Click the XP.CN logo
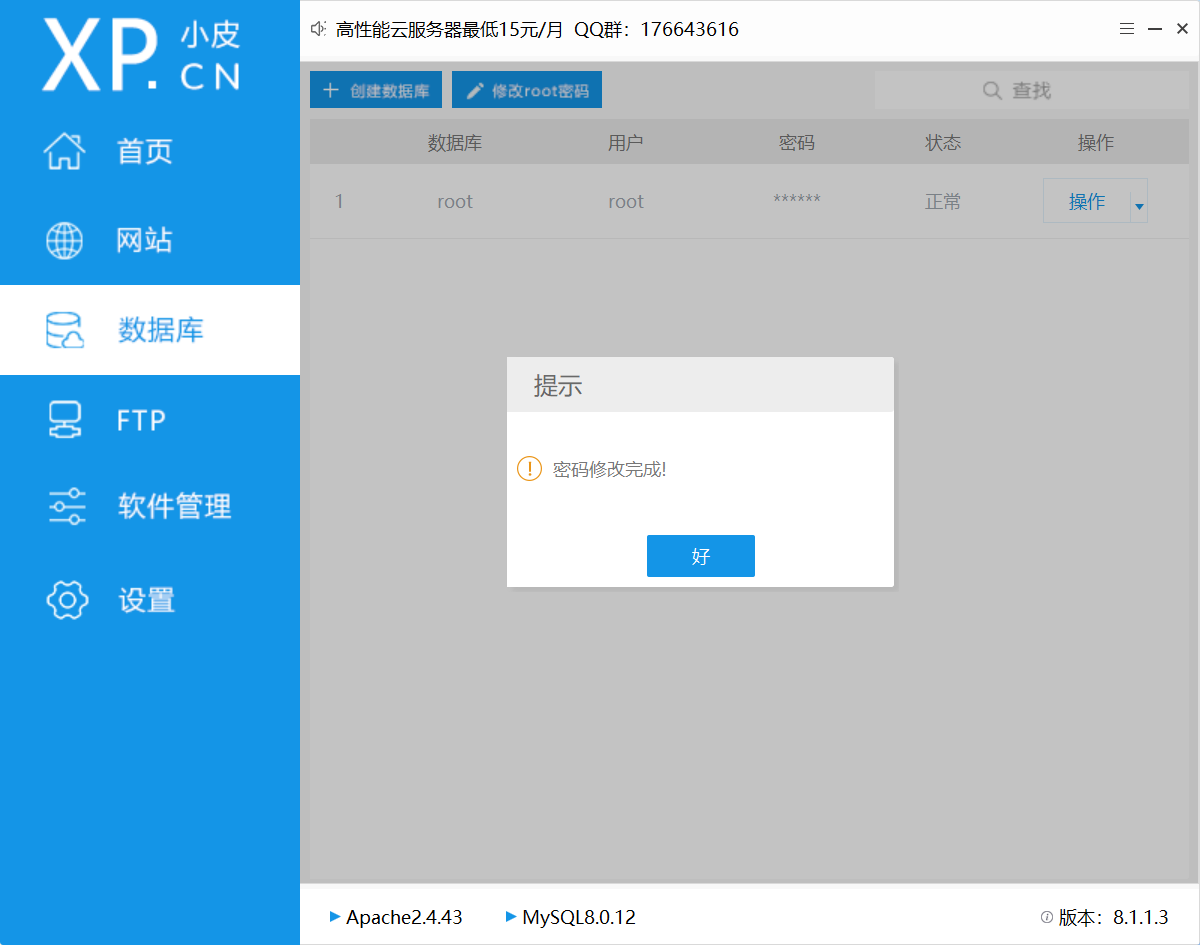The height and width of the screenshot is (945, 1200). point(141,53)
